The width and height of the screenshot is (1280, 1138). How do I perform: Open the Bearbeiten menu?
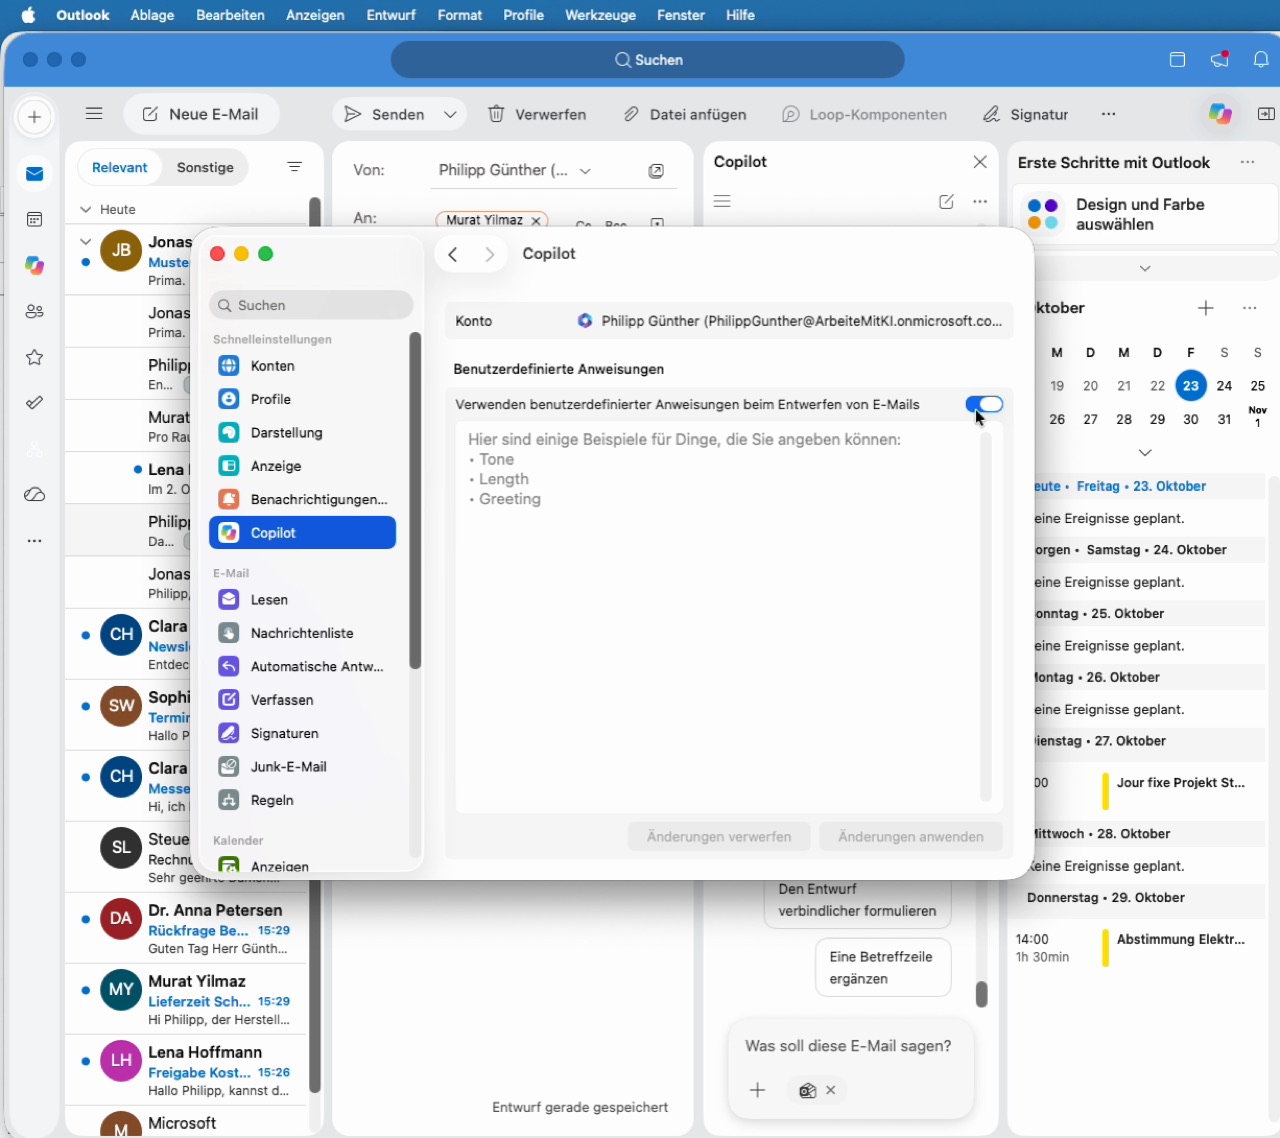(x=230, y=15)
